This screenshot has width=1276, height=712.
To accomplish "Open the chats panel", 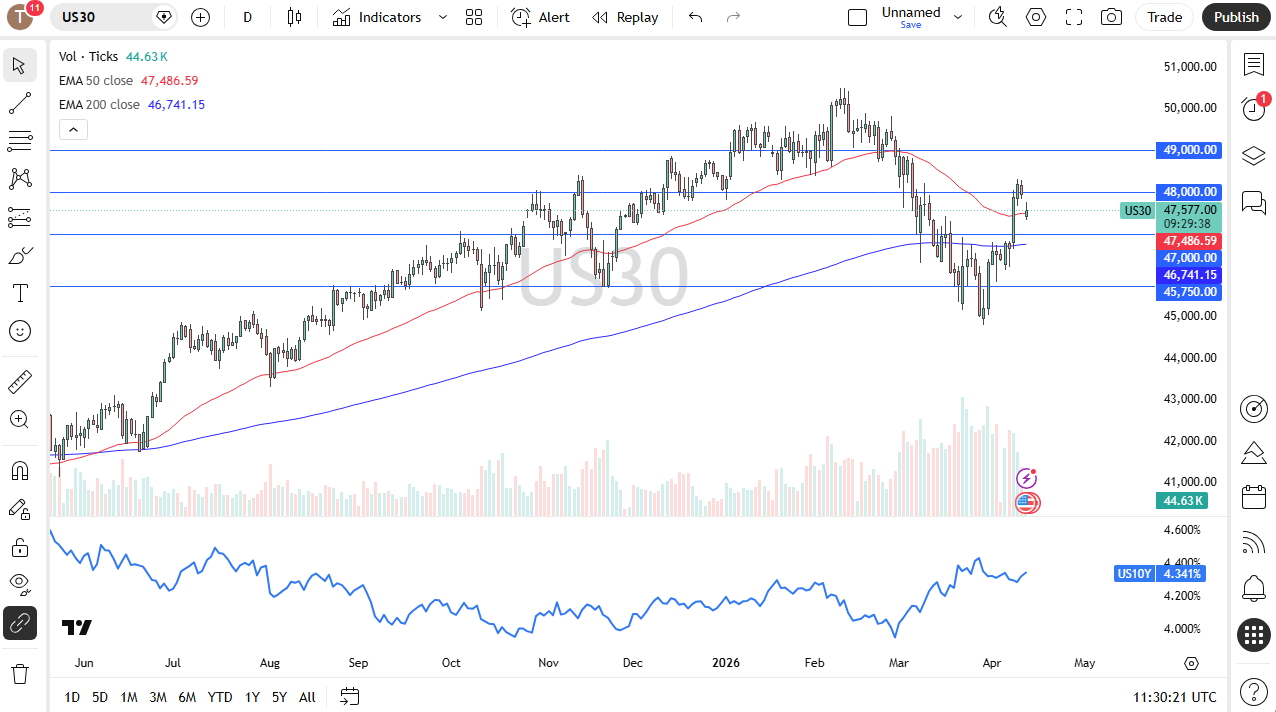I will click(x=1254, y=202).
